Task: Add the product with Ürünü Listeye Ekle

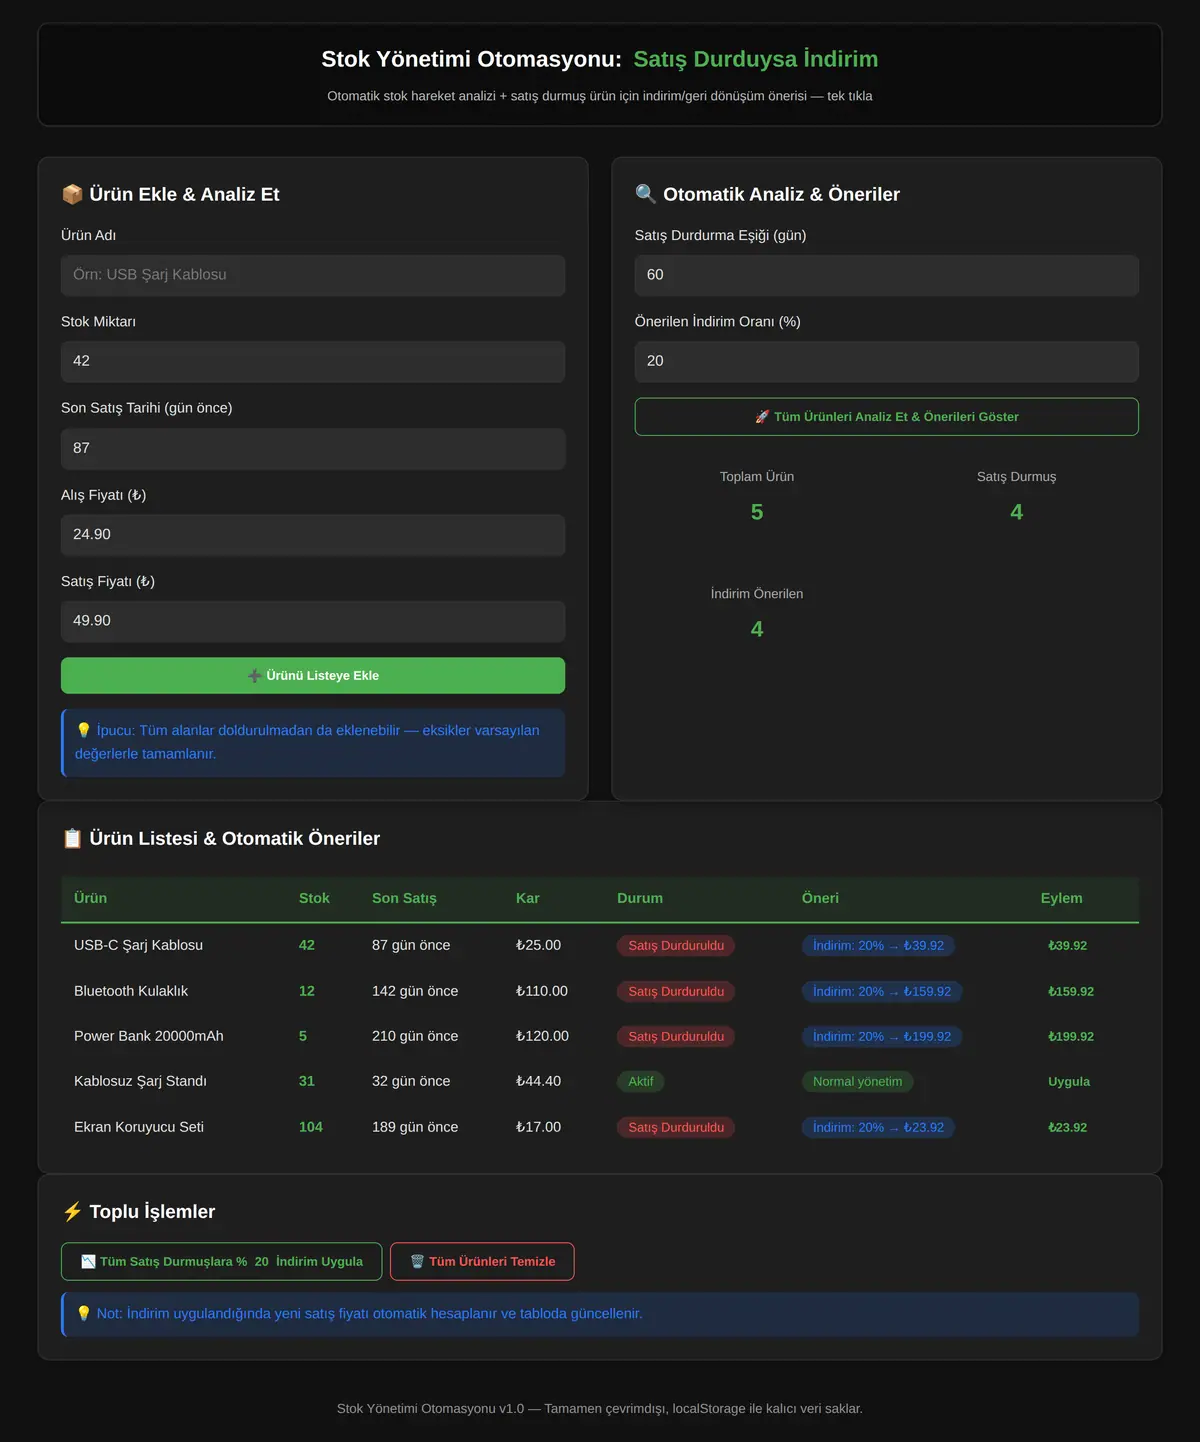Action: pyautogui.click(x=313, y=675)
